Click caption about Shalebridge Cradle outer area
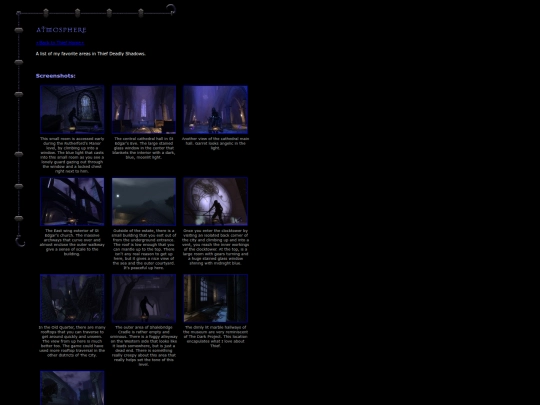This screenshot has width=540, height=405. click(144, 346)
